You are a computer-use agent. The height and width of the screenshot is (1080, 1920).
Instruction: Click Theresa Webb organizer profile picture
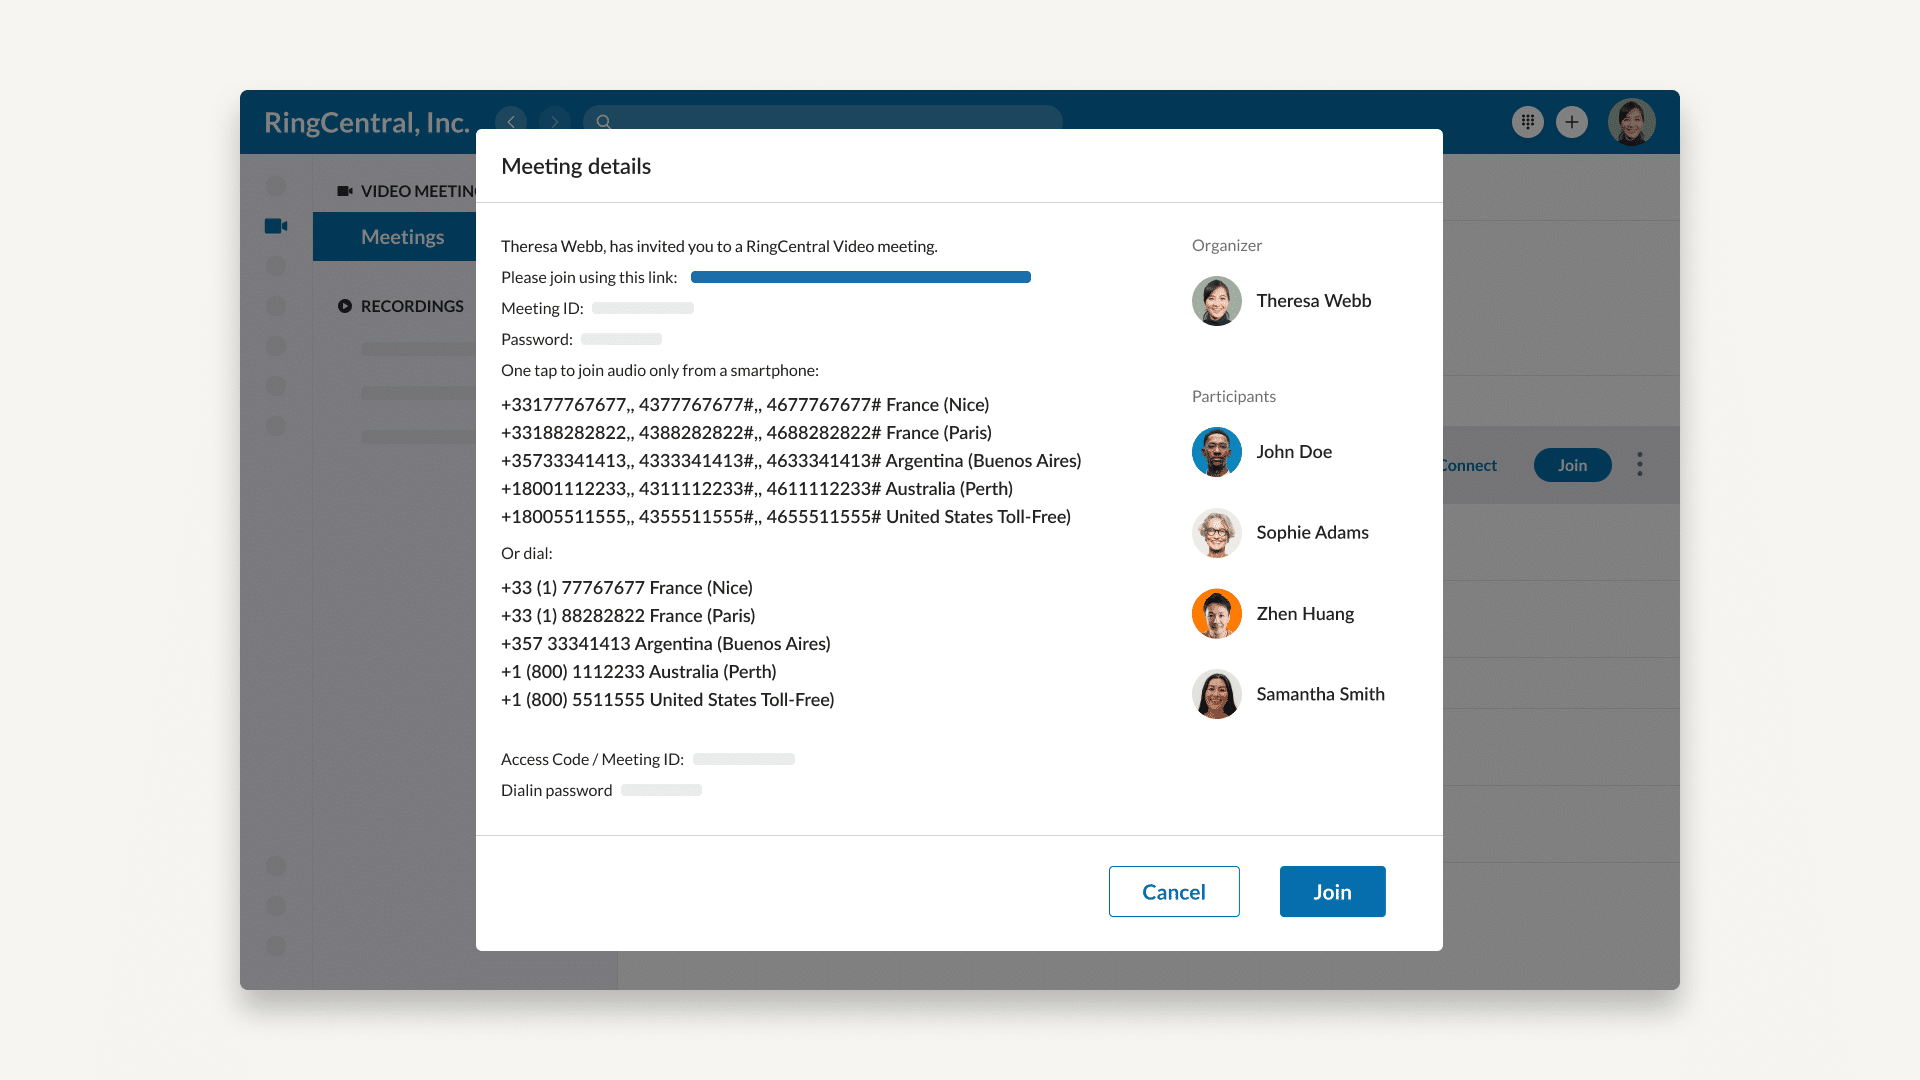click(x=1216, y=301)
